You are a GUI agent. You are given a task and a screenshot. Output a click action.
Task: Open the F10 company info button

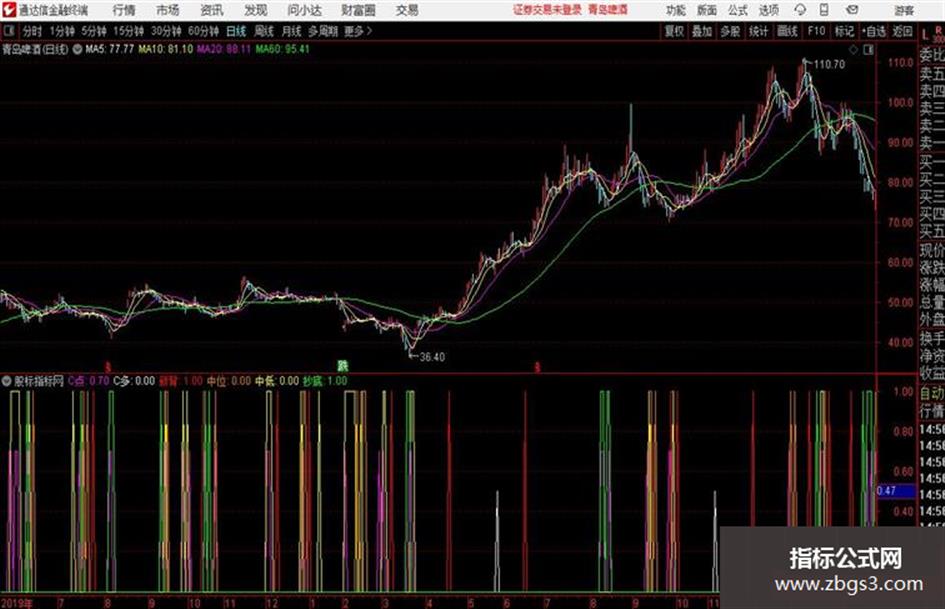coord(816,31)
